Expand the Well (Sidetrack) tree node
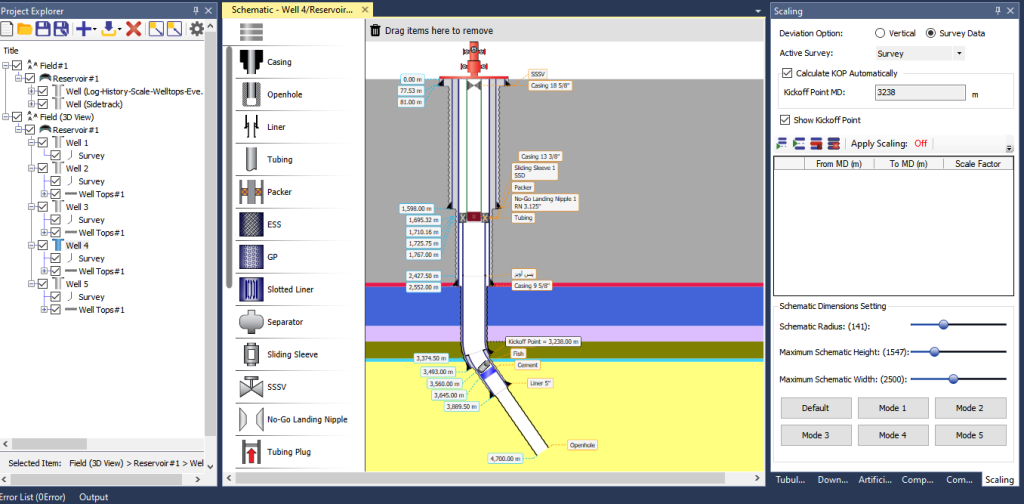Screen dimensions: 1024x504 click(31, 103)
